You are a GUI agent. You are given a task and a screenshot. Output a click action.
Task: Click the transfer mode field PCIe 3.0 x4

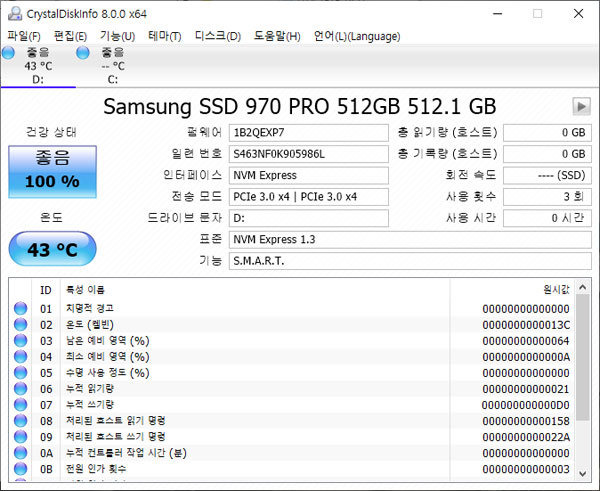(x=309, y=197)
